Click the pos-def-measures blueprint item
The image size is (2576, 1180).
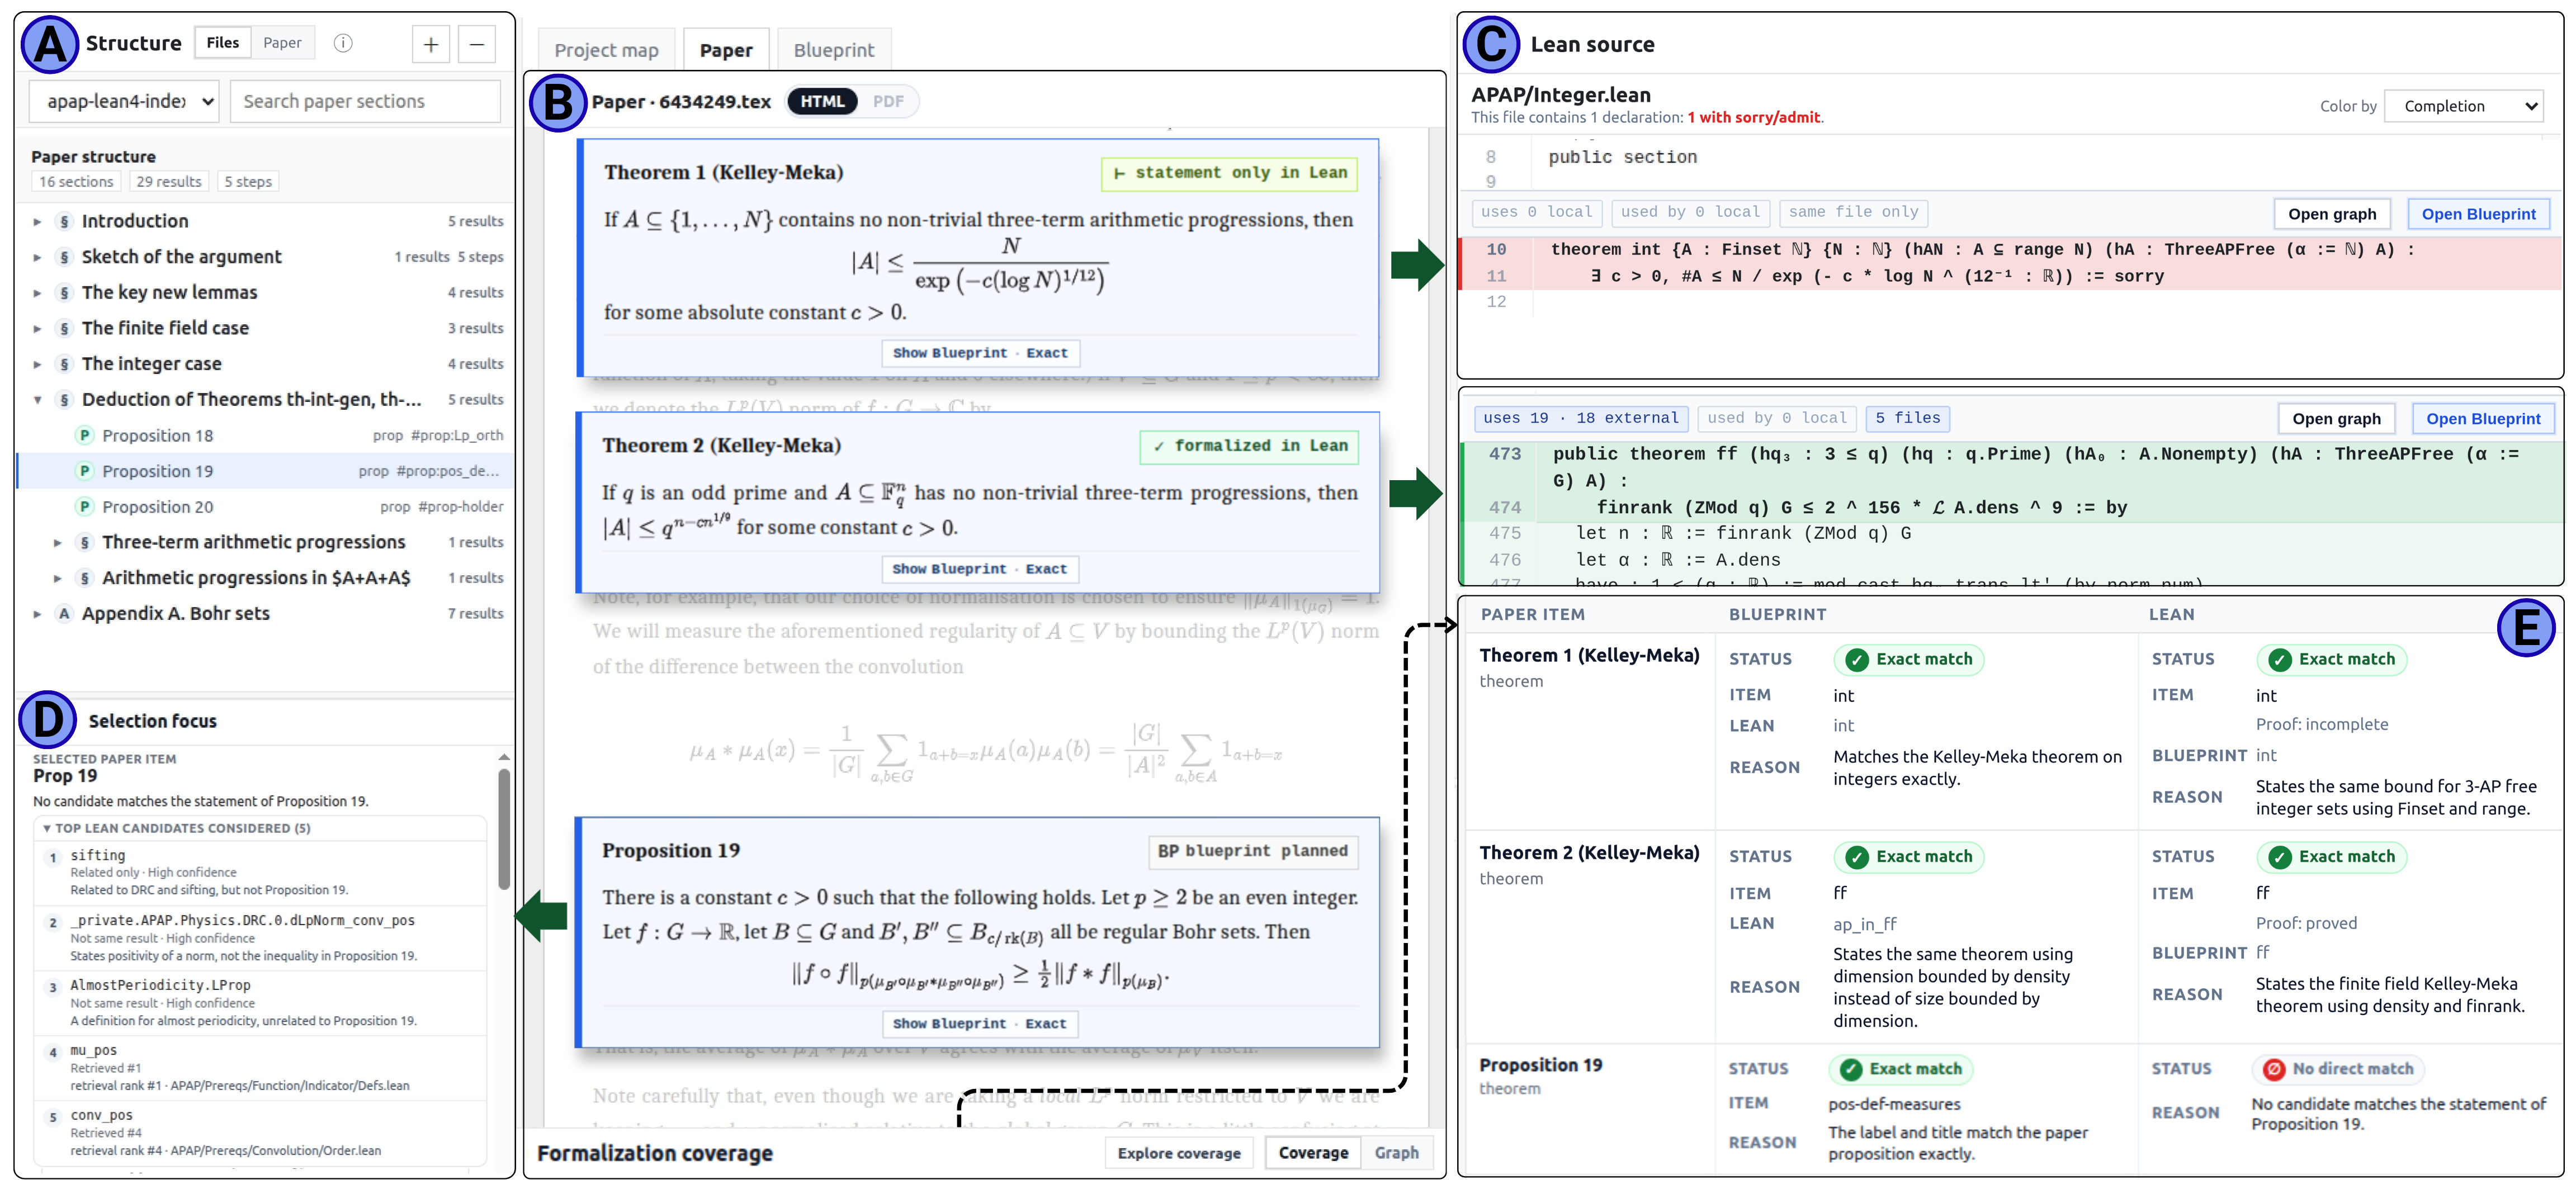(1894, 1104)
